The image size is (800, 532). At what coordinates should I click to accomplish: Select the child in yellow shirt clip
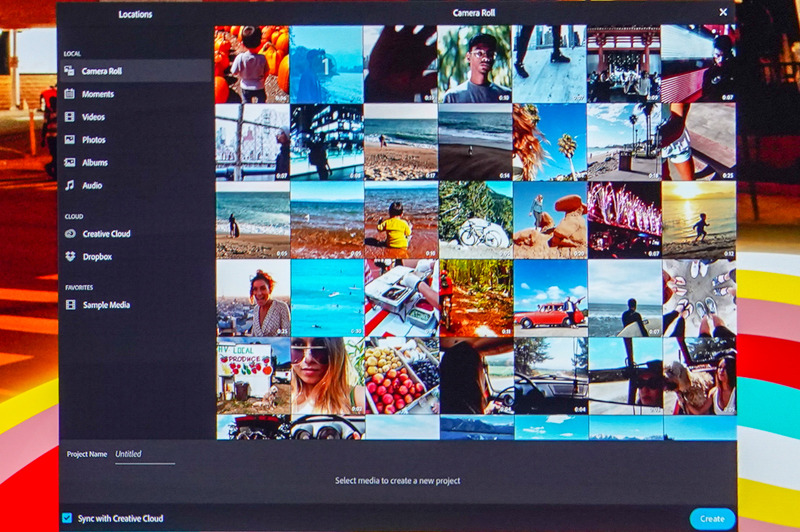click(401, 220)
